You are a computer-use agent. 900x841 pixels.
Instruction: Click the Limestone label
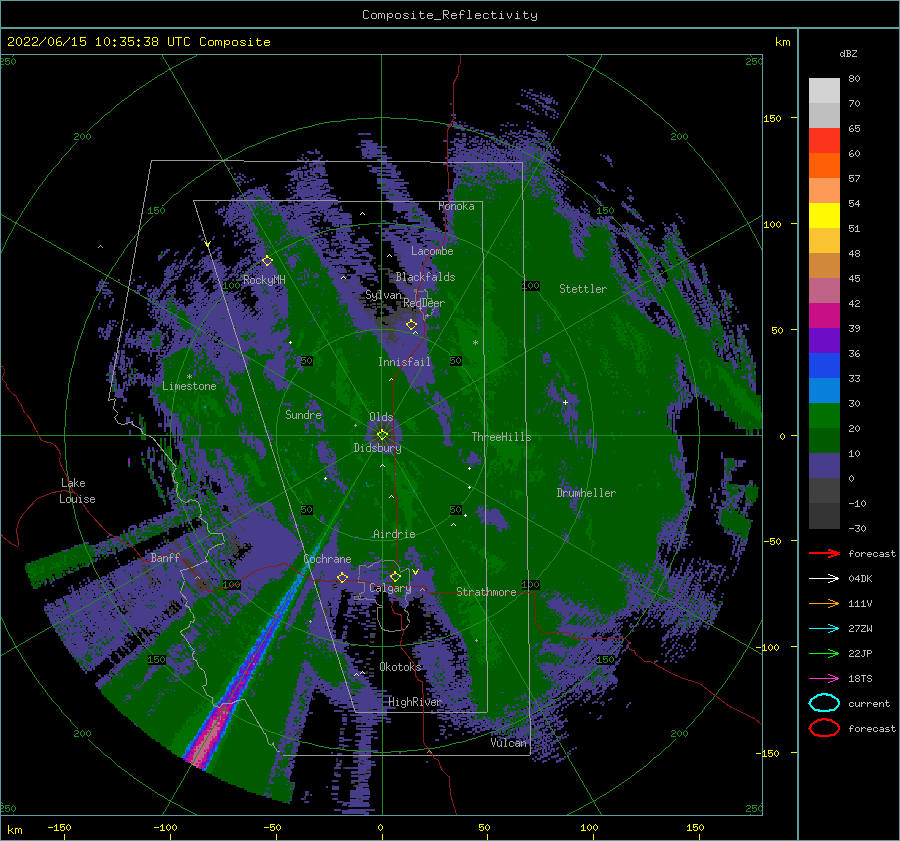click(189, 386)
